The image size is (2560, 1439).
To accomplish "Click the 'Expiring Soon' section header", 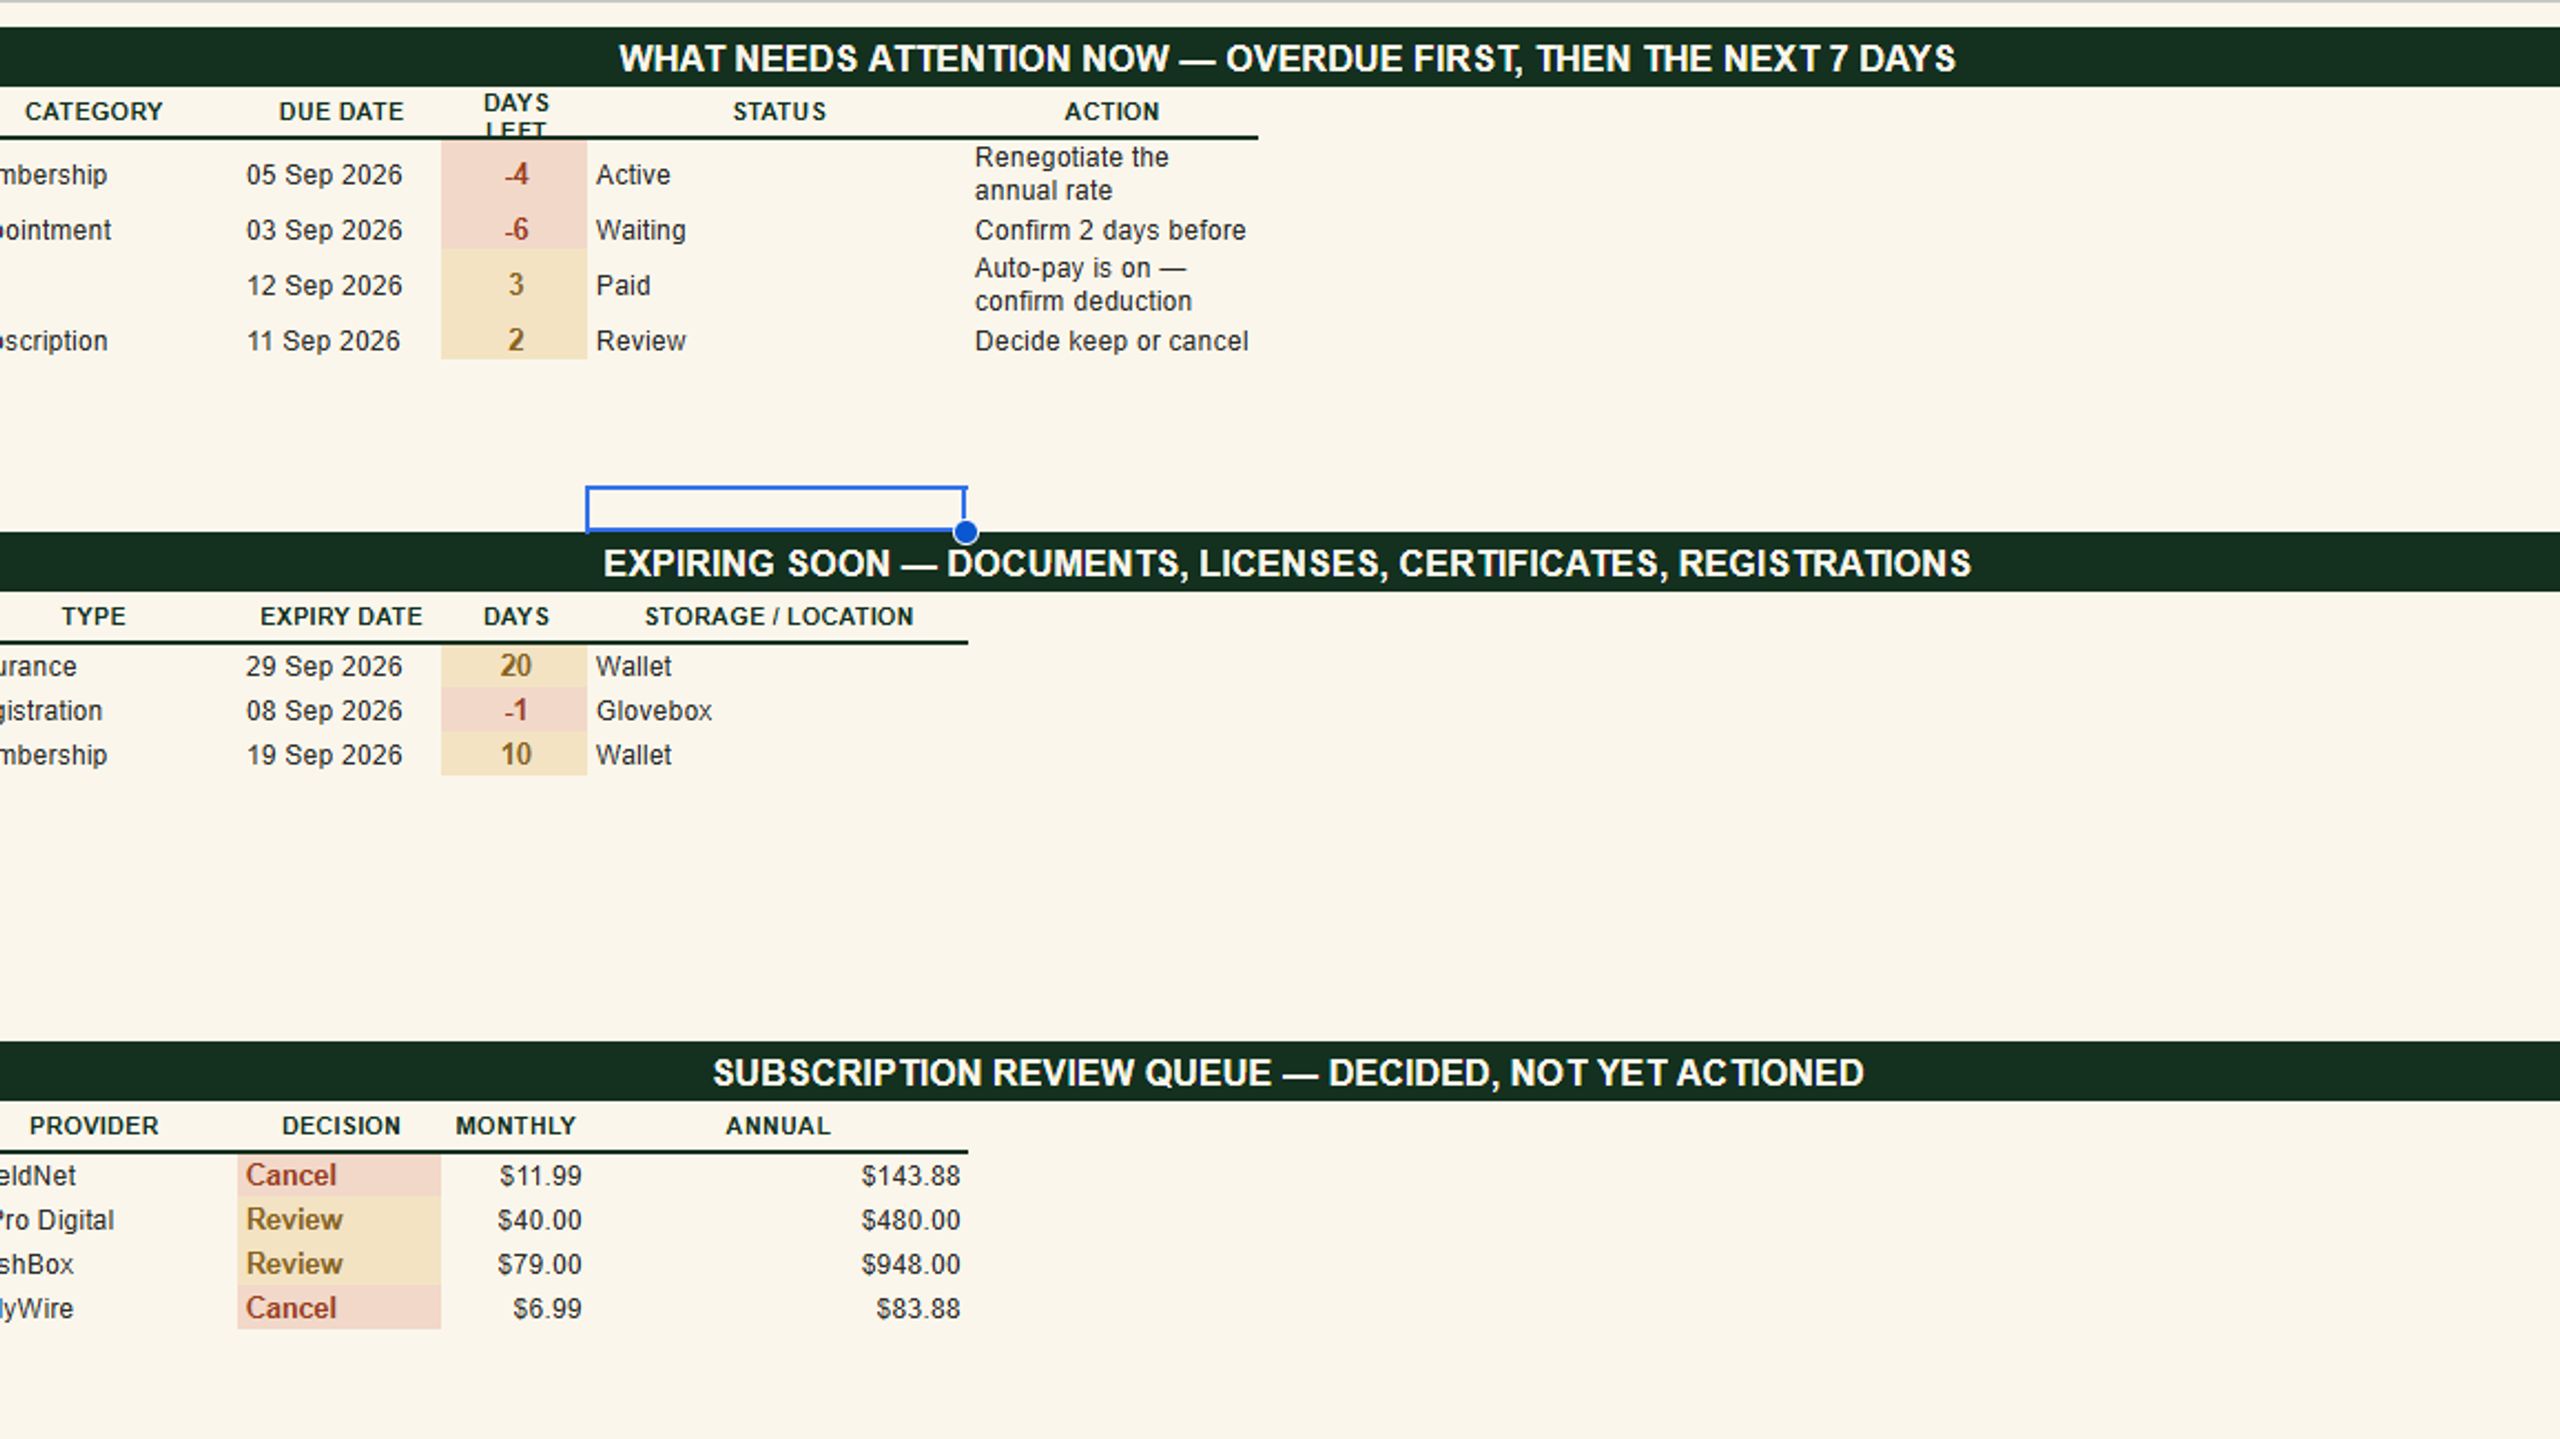I will 1286,563.
